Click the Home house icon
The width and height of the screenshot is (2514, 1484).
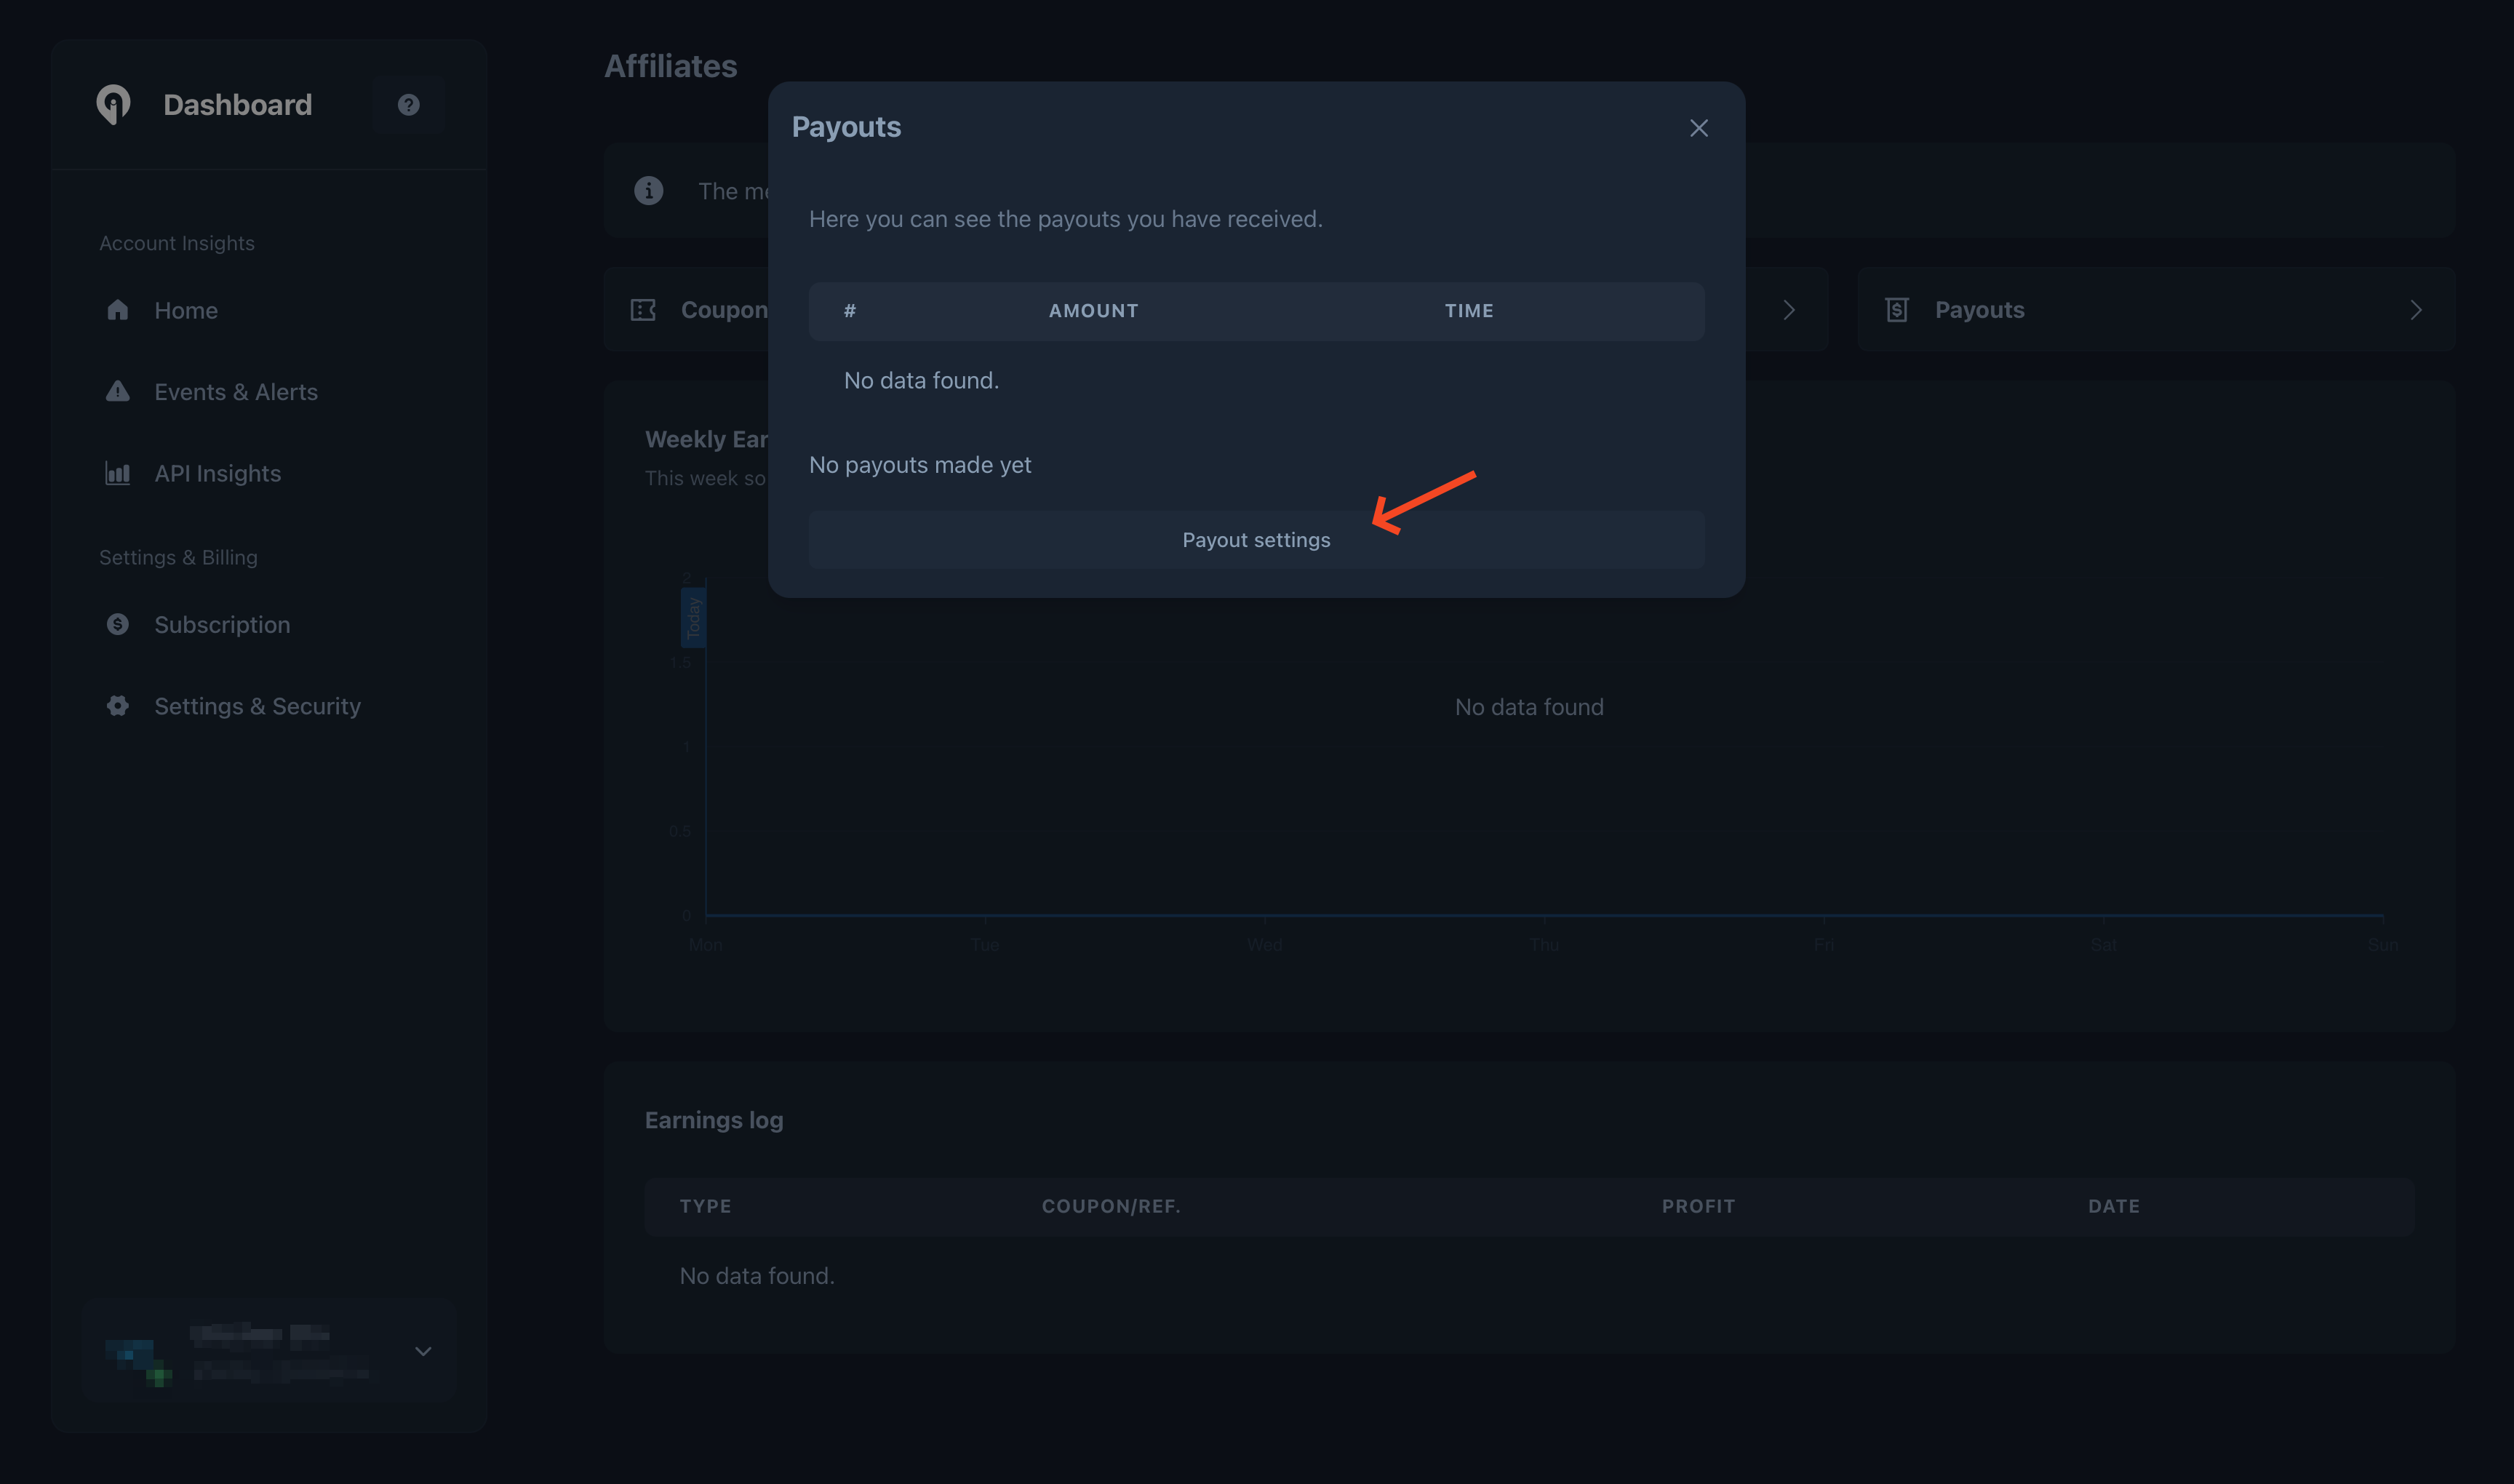118,310
